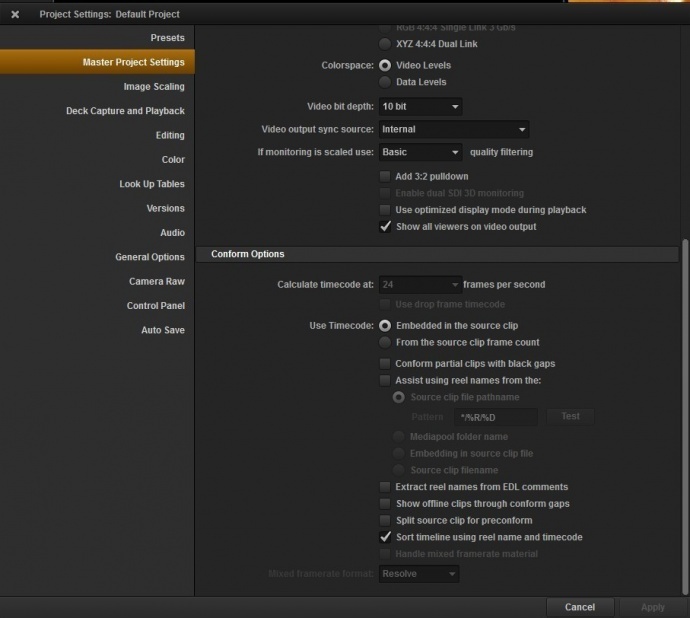This screenshot has height=618, width=690.
Task: Enable Use optimized display mode during playback
Action: (x=385, y=210)
